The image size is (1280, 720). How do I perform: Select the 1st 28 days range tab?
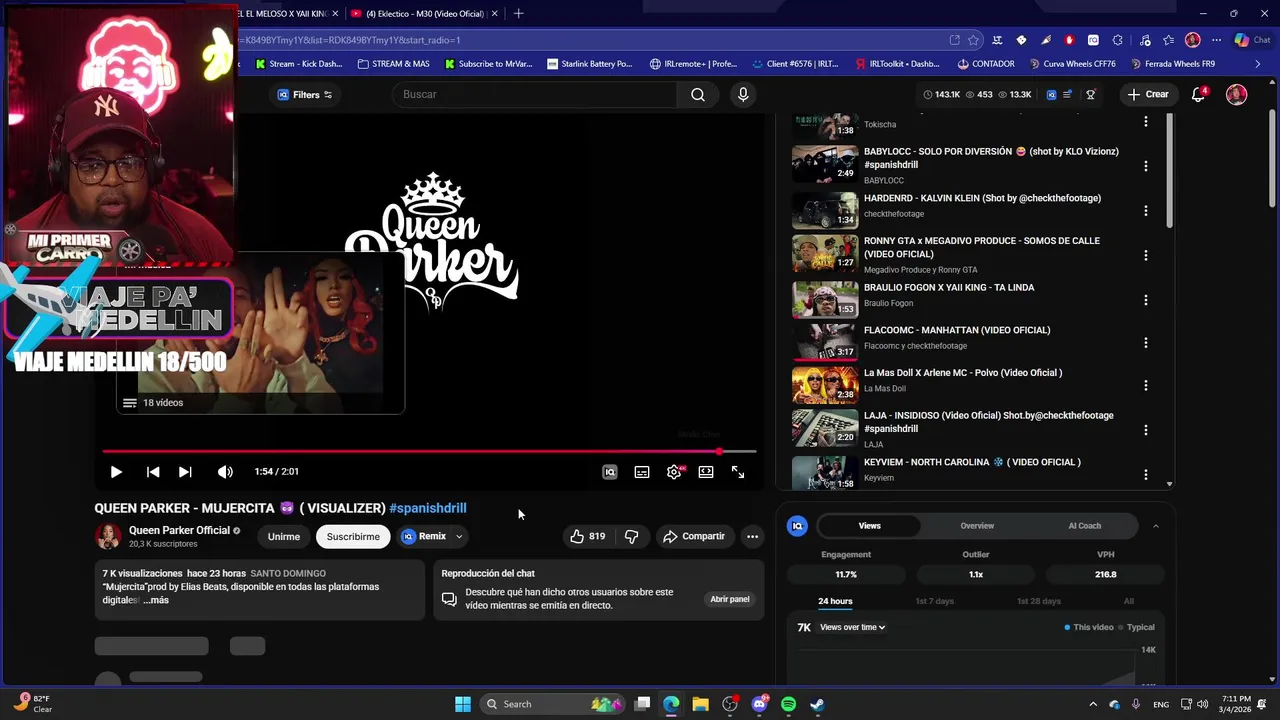pyautogui.click(x=1039, y=601)
